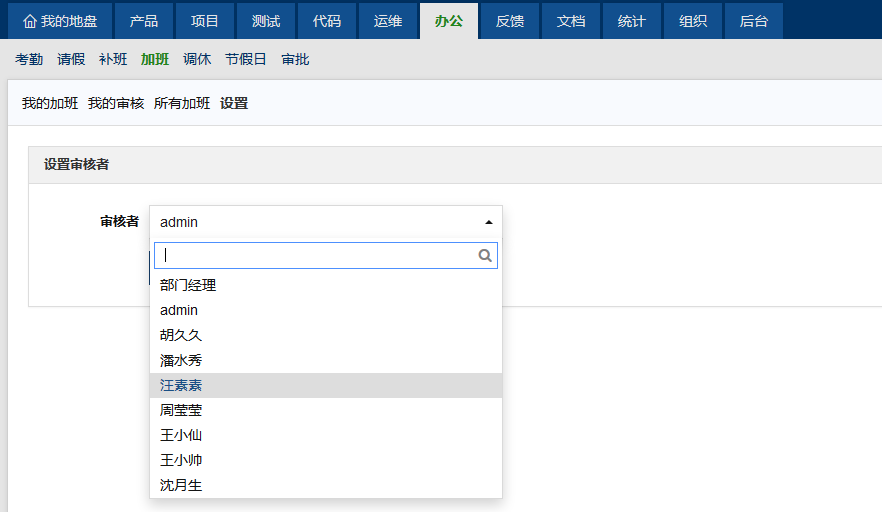The image size is (882, 512).
Task: Select 汪素素 from the reviewer list
Action: pyautogui.click(x=181, y=385)
